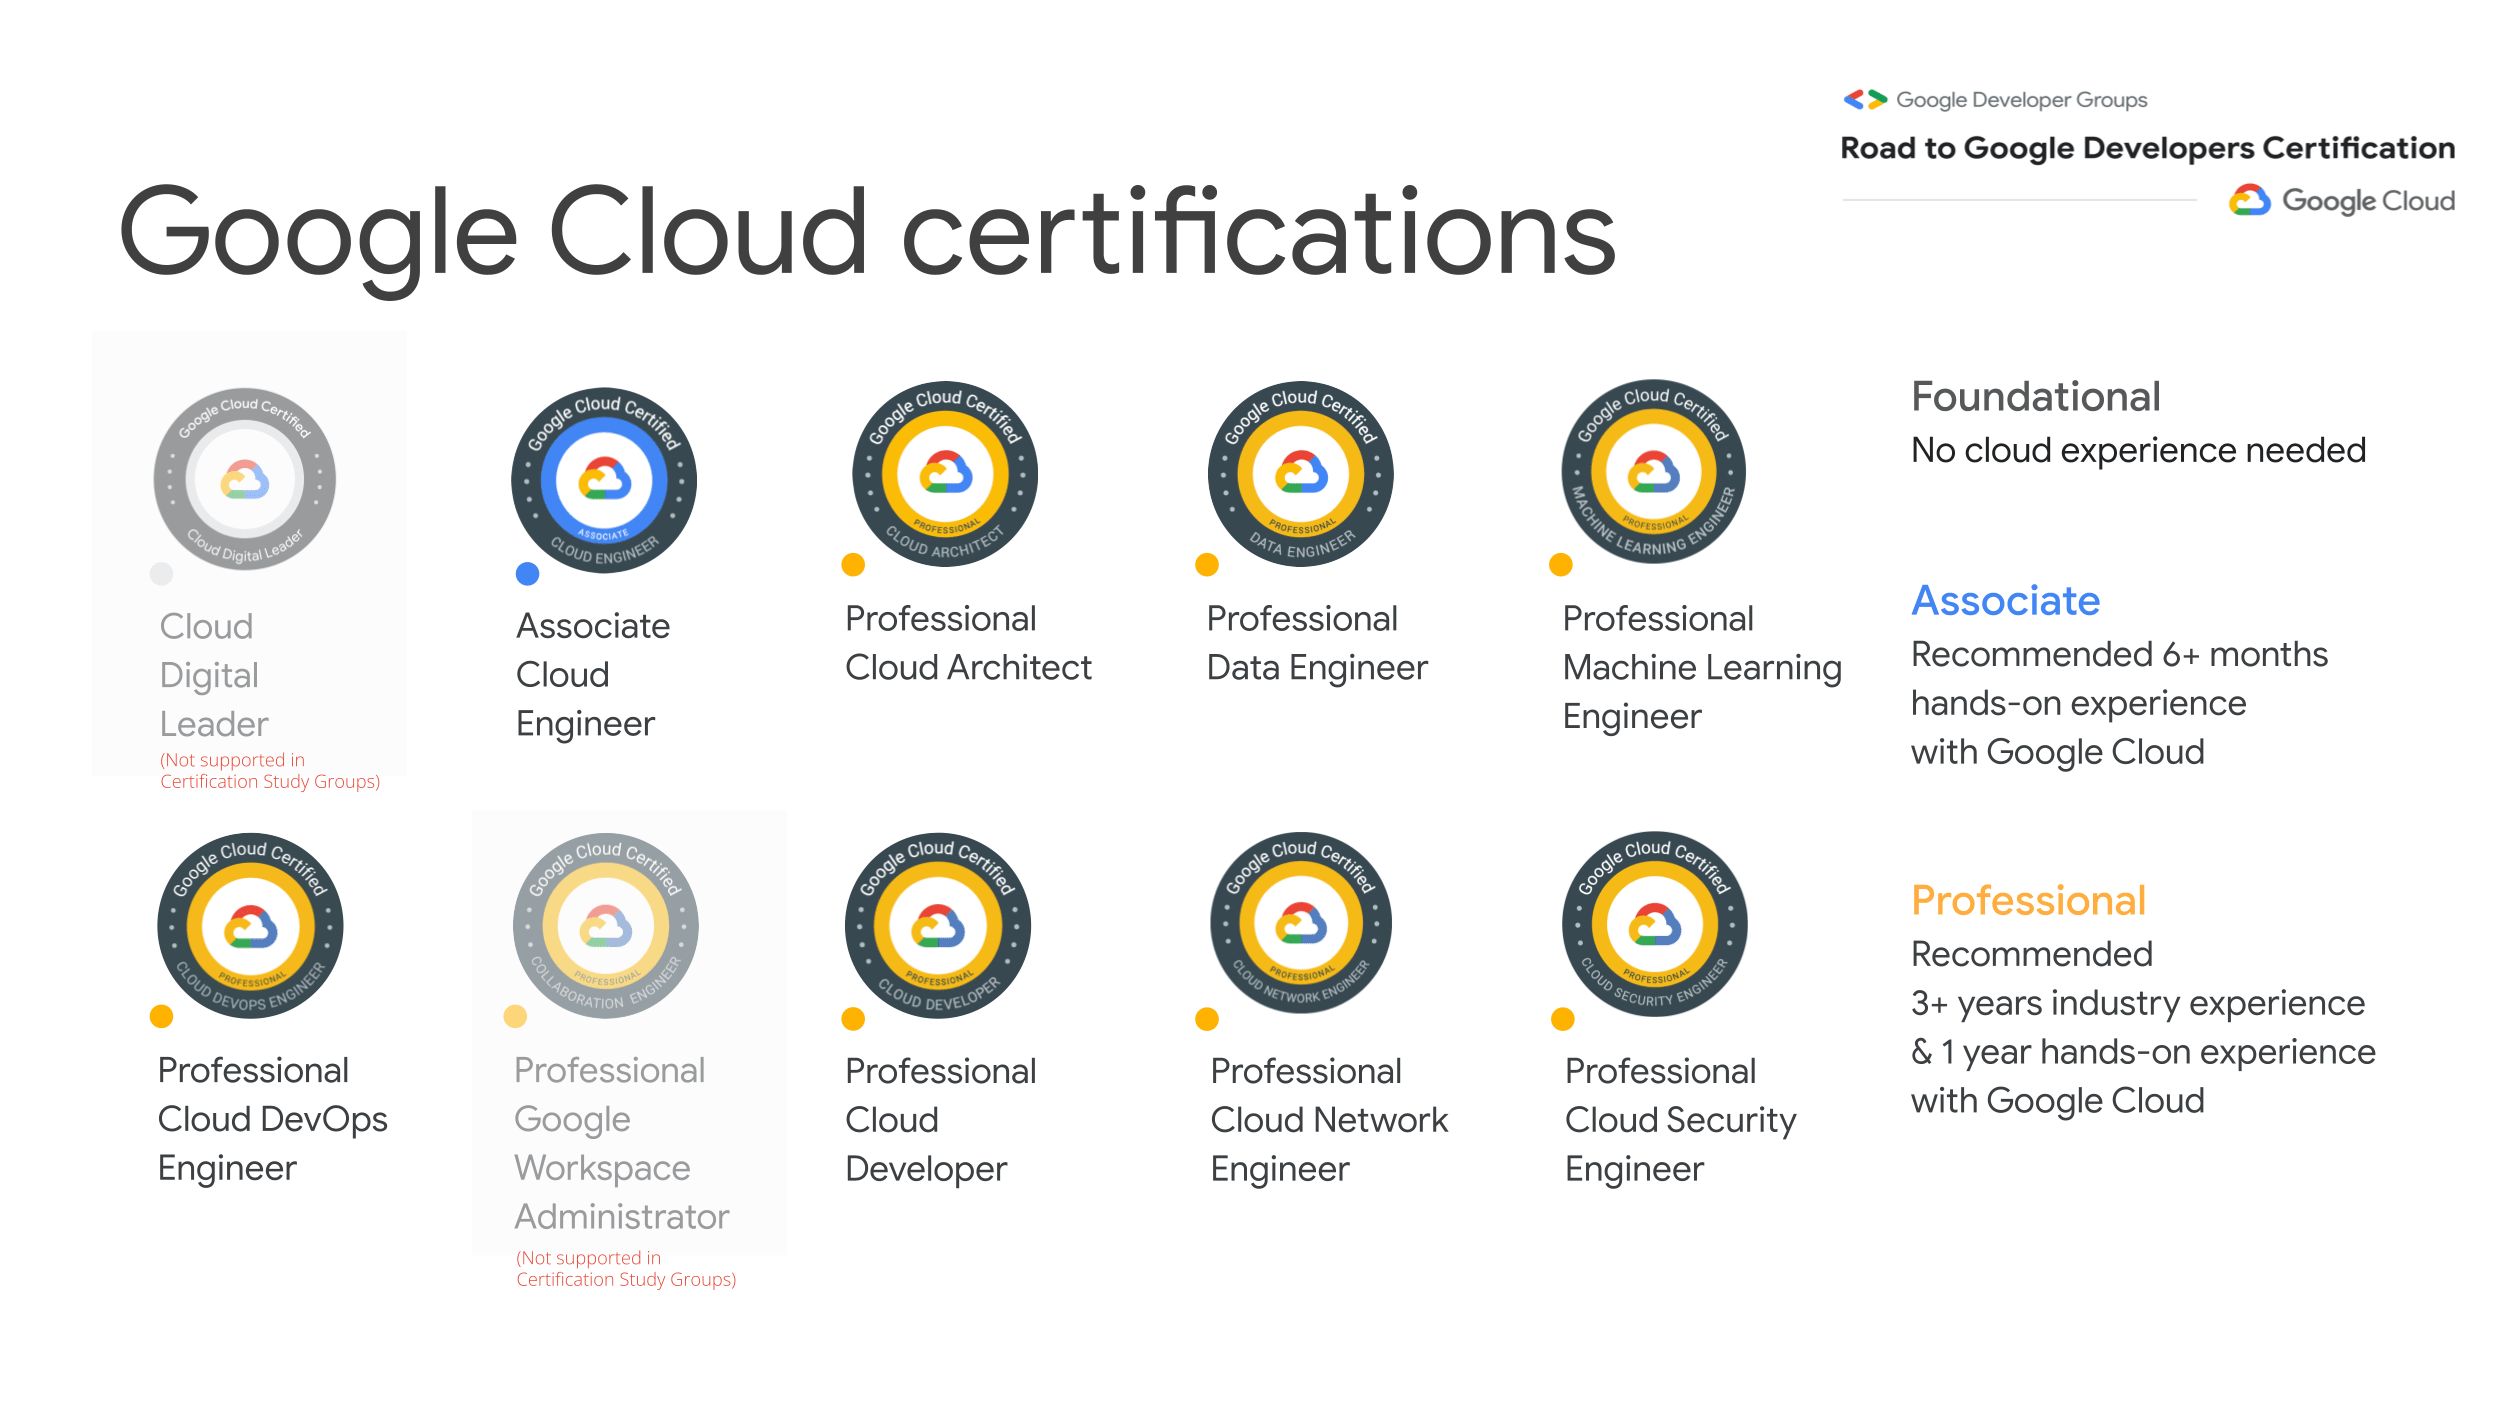Click the 'Professional Cloud Developer' label
Screen dimensions: 2500x1406
[940, 1121]
